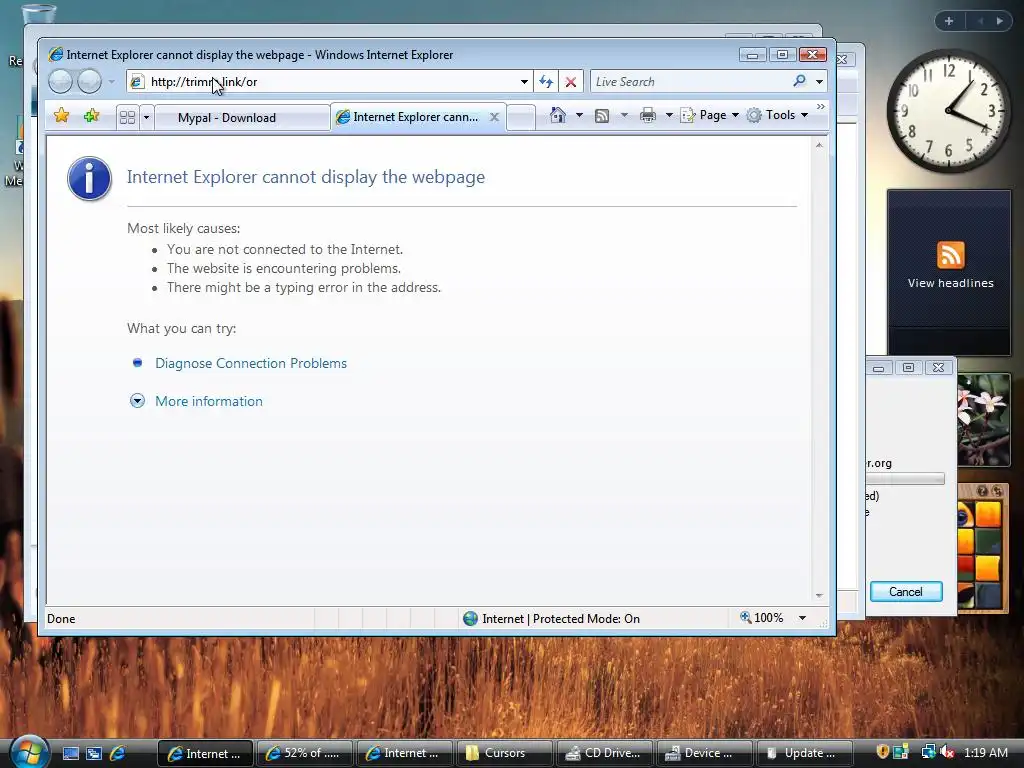Click the Add to Favorites icon

(x=91, y=116)
